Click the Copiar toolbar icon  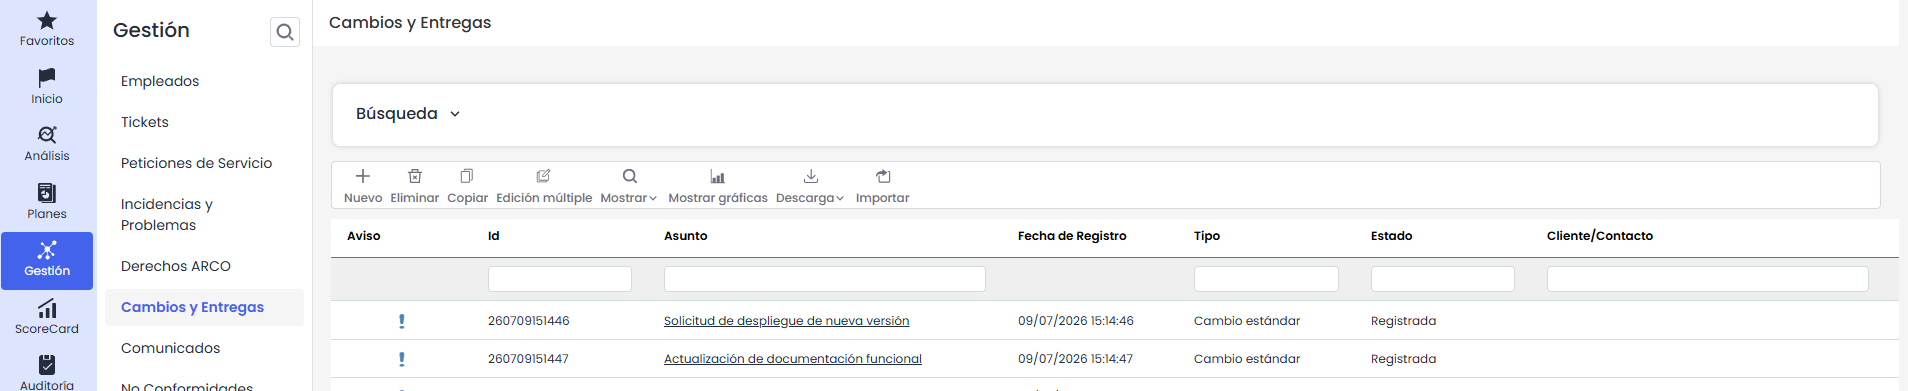tap(467, 176)
